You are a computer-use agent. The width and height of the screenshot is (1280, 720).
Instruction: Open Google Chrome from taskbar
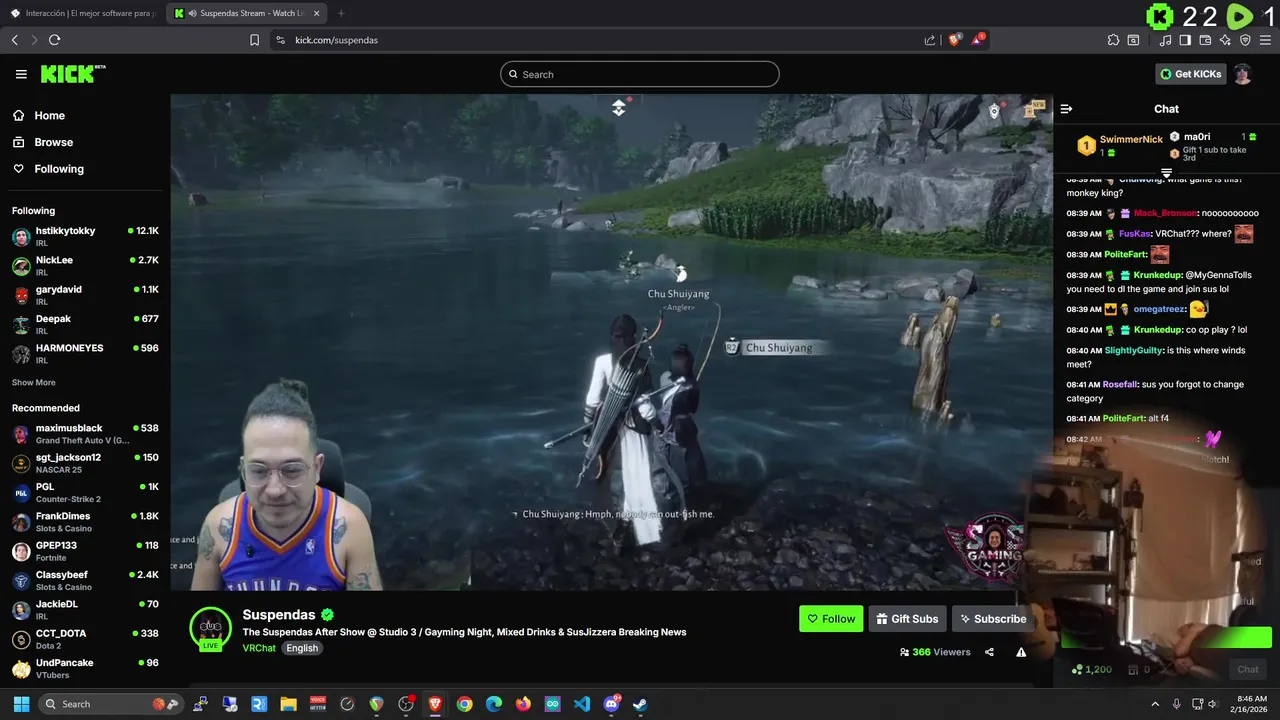(464, 704)
